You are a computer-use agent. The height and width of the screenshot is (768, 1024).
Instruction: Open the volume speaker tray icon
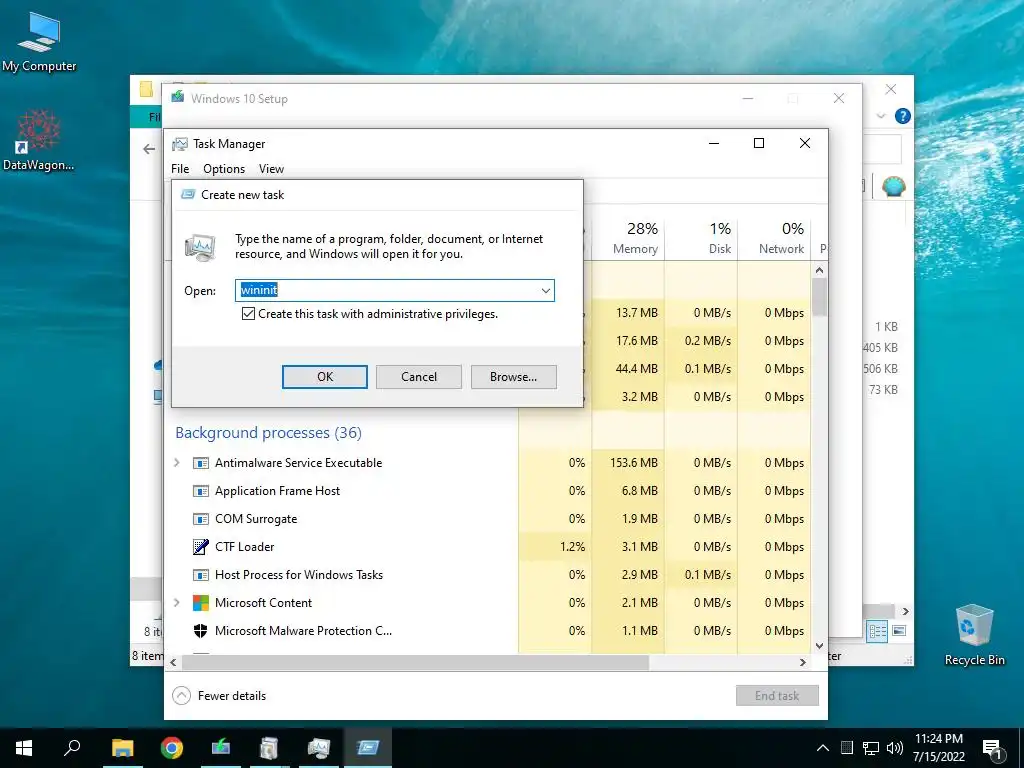point(895,748)
